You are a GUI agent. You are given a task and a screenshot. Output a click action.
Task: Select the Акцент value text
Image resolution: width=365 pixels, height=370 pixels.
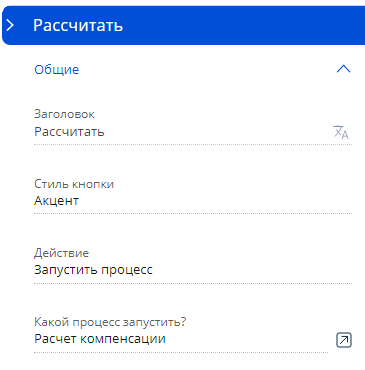[x=56, y=201]
